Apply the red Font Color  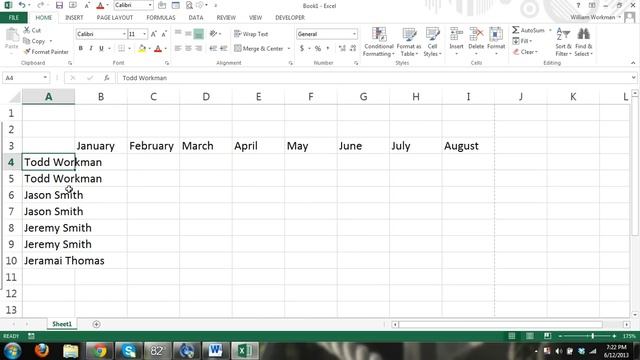pyautogui.click(x=158, y=49)
